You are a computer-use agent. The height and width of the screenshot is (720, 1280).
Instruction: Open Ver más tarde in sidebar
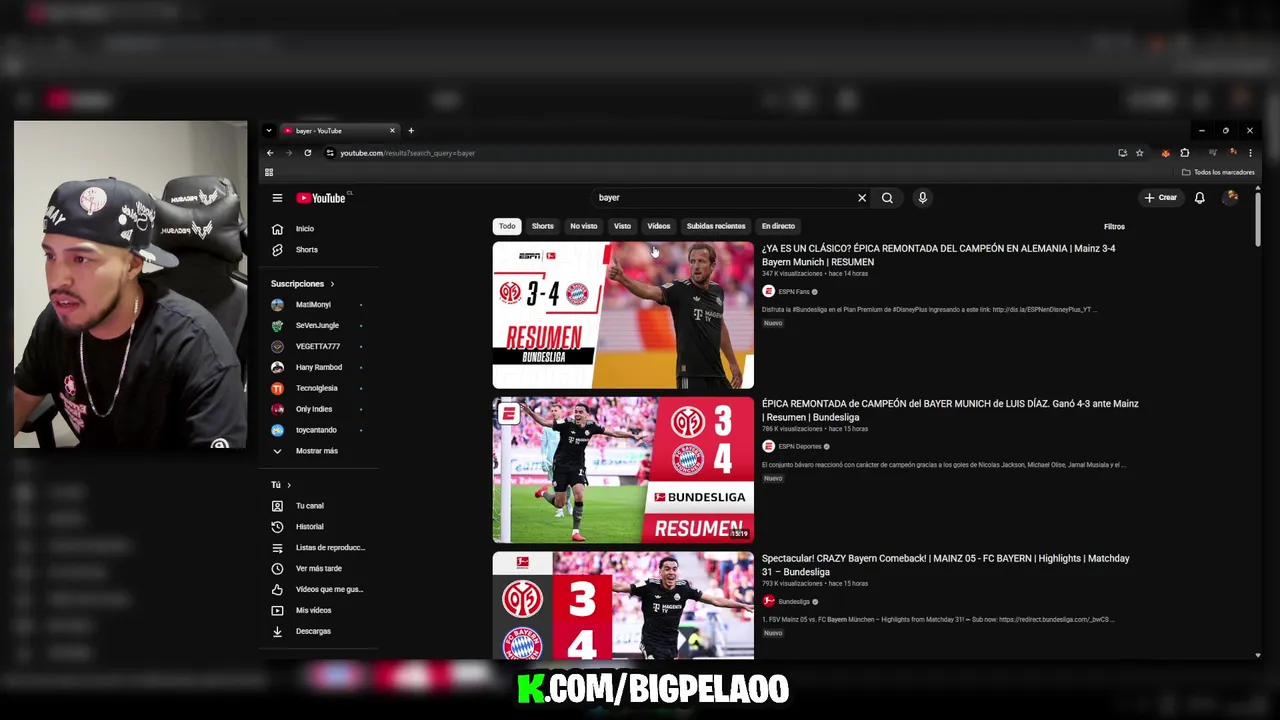(318, 569)
